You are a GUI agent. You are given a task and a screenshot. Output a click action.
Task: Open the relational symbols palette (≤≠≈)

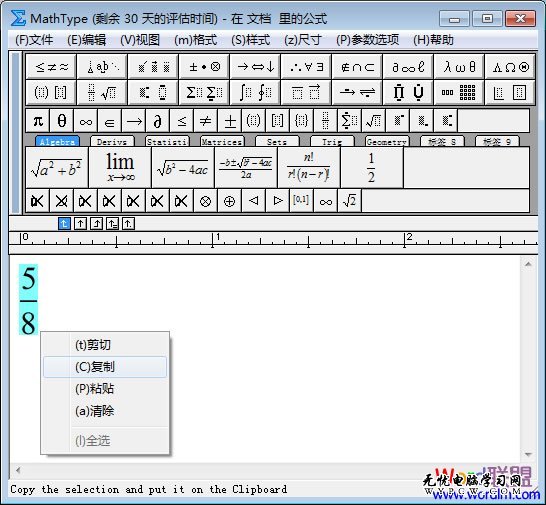(51, 66)
